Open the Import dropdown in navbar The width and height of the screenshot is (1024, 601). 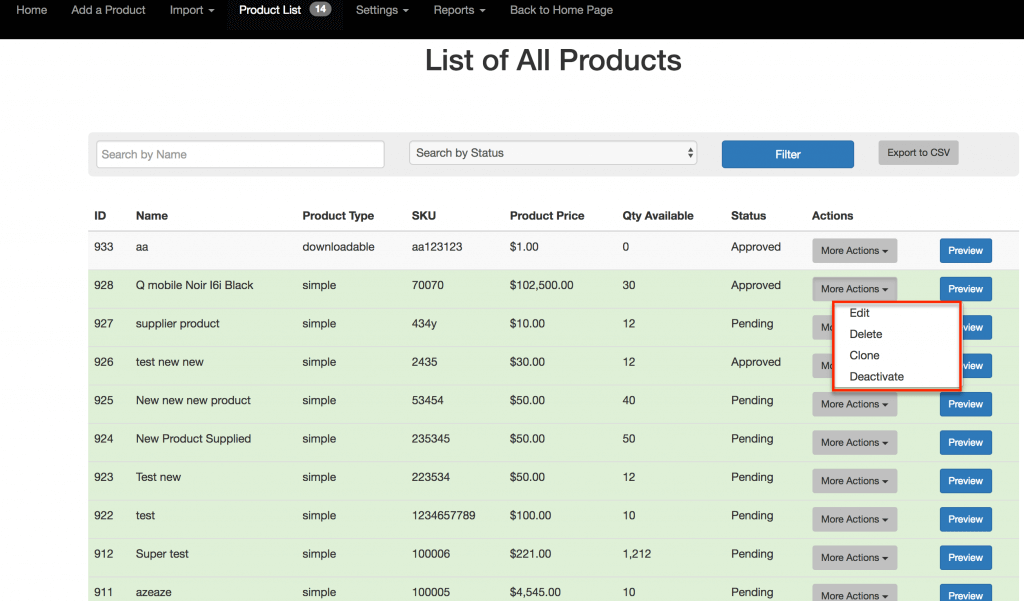[x=193, y=10]
